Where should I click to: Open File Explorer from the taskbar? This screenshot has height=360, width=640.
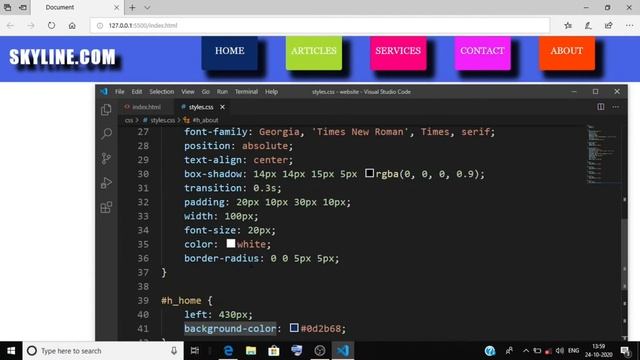coord(251,351)
